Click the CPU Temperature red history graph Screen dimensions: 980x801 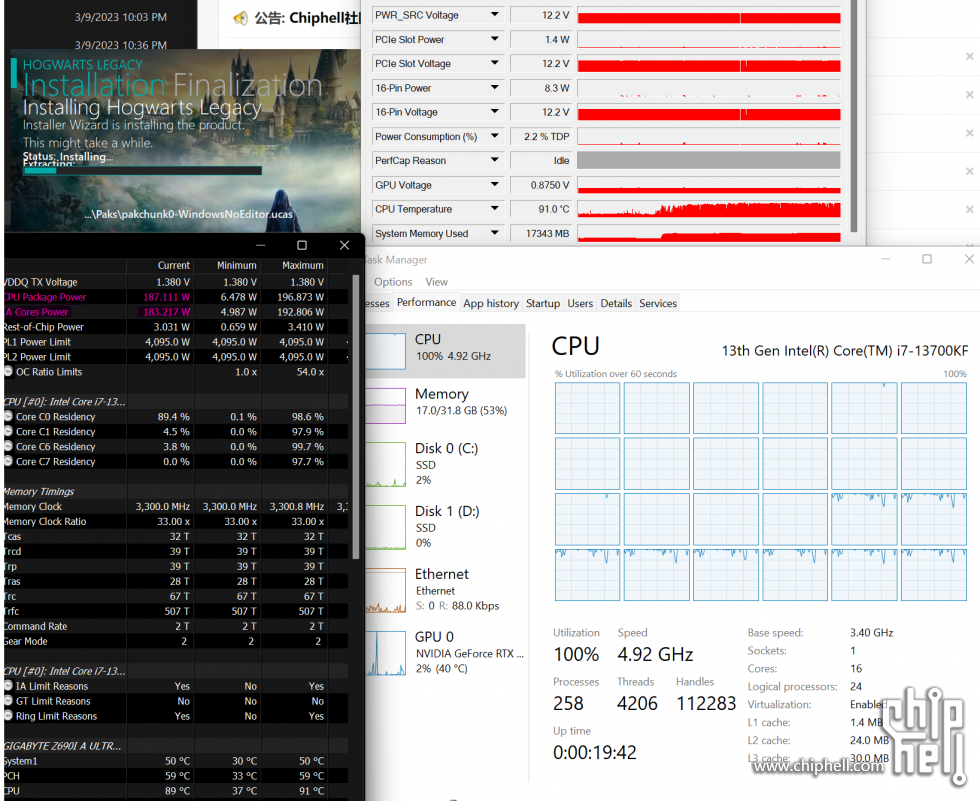709,209
